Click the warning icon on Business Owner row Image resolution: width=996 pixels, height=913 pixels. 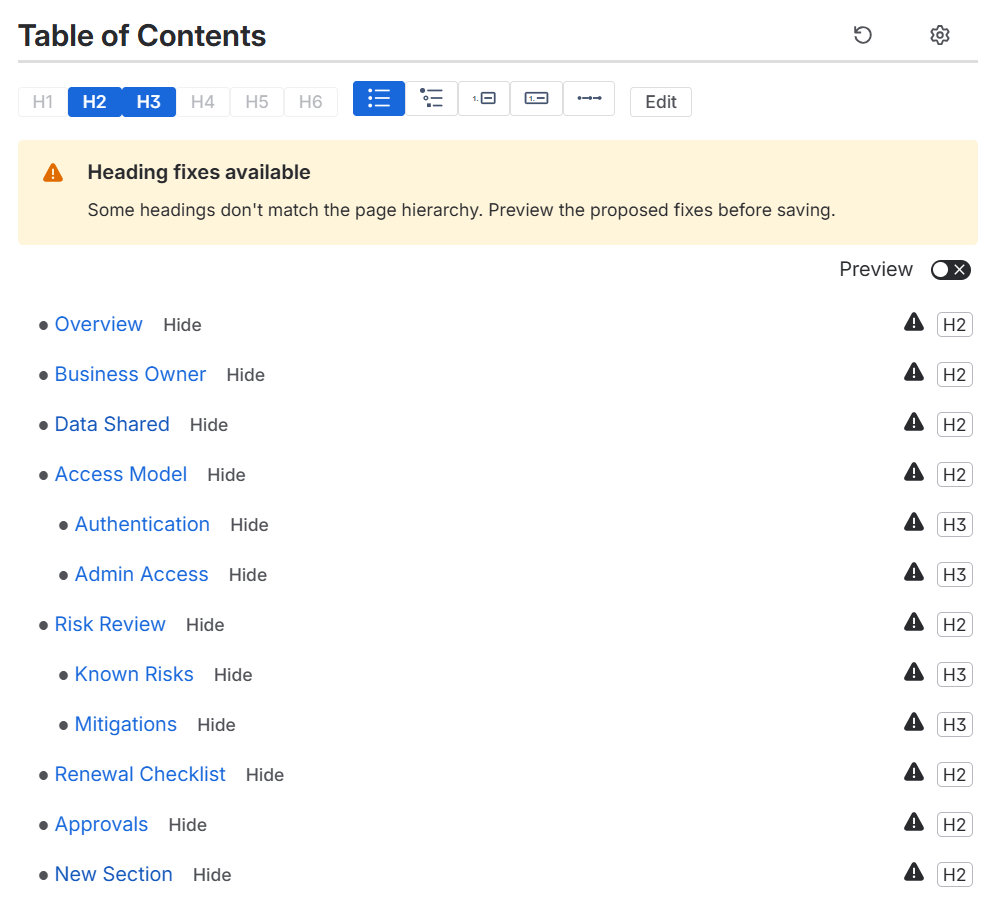tap(913, 372)
